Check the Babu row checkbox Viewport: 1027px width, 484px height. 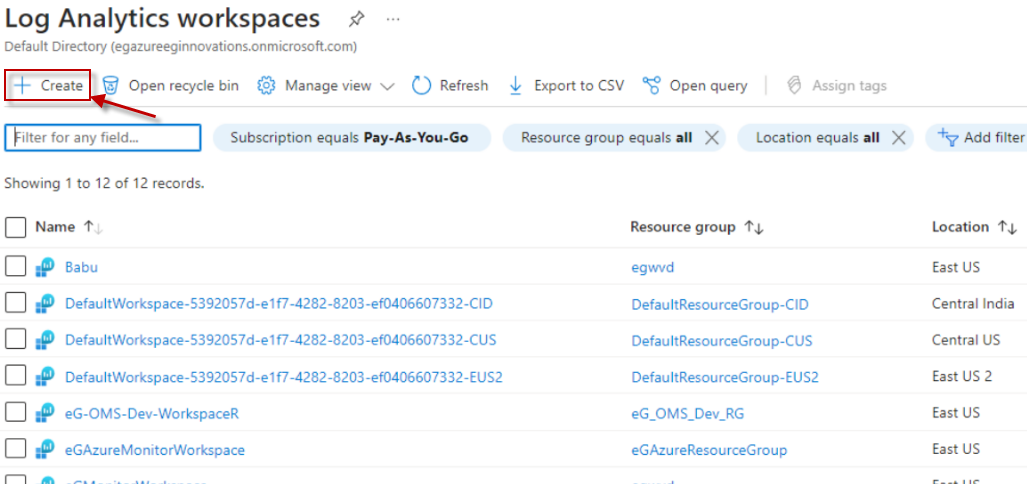16,267
